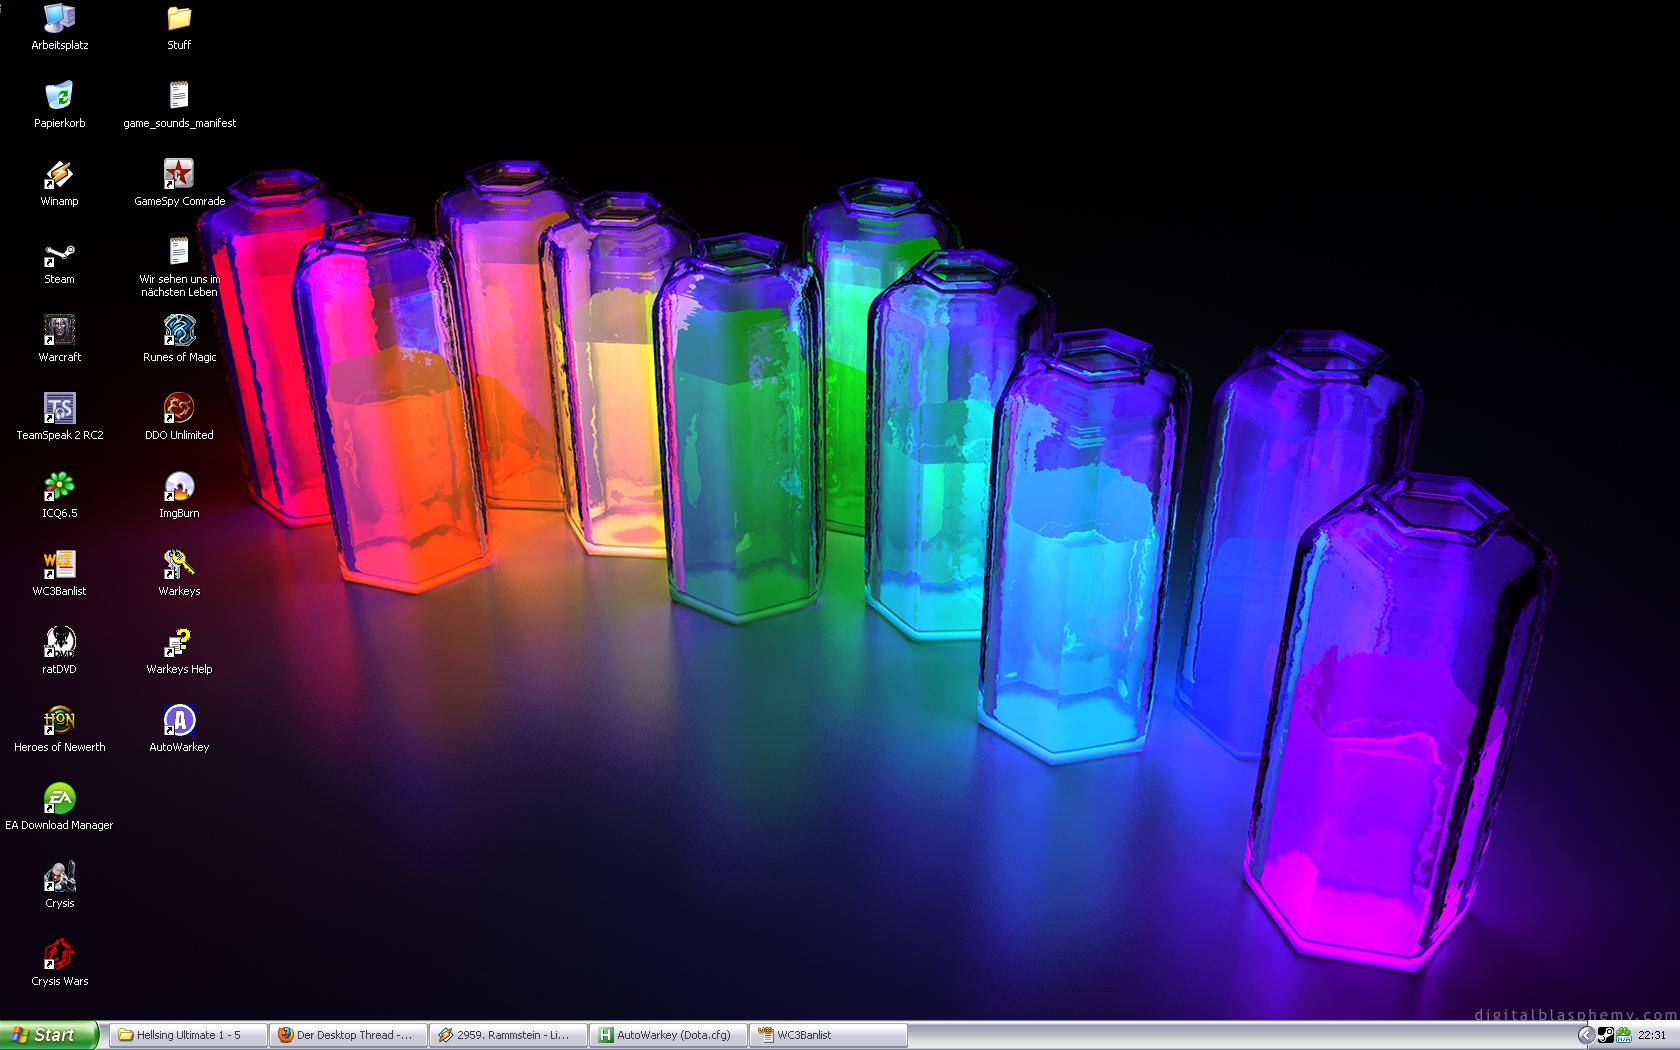Open the Warcraft desktop shortcut
This screenshot has width=1680, height=1050.
point(59,332)
